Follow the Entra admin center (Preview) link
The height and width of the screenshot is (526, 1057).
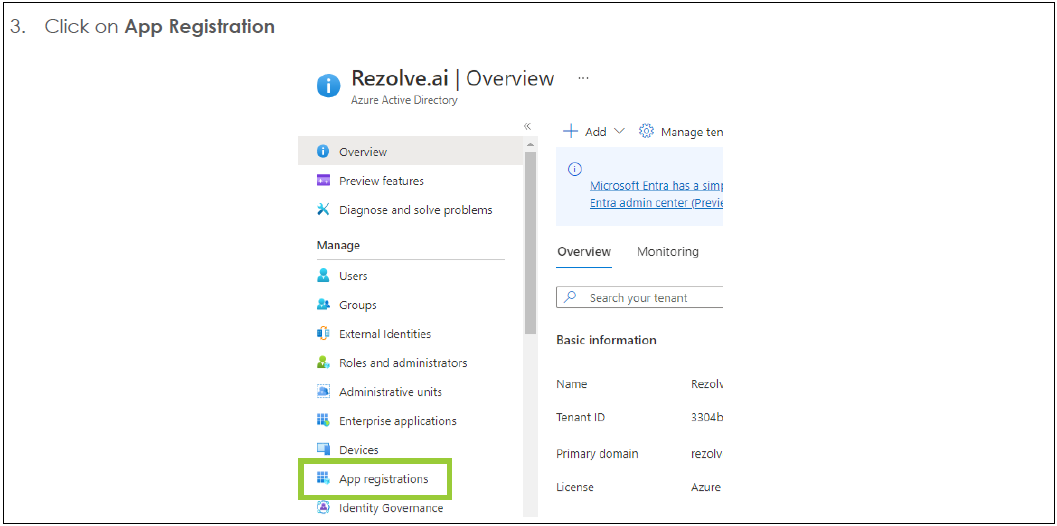click(x=656, y=203)
